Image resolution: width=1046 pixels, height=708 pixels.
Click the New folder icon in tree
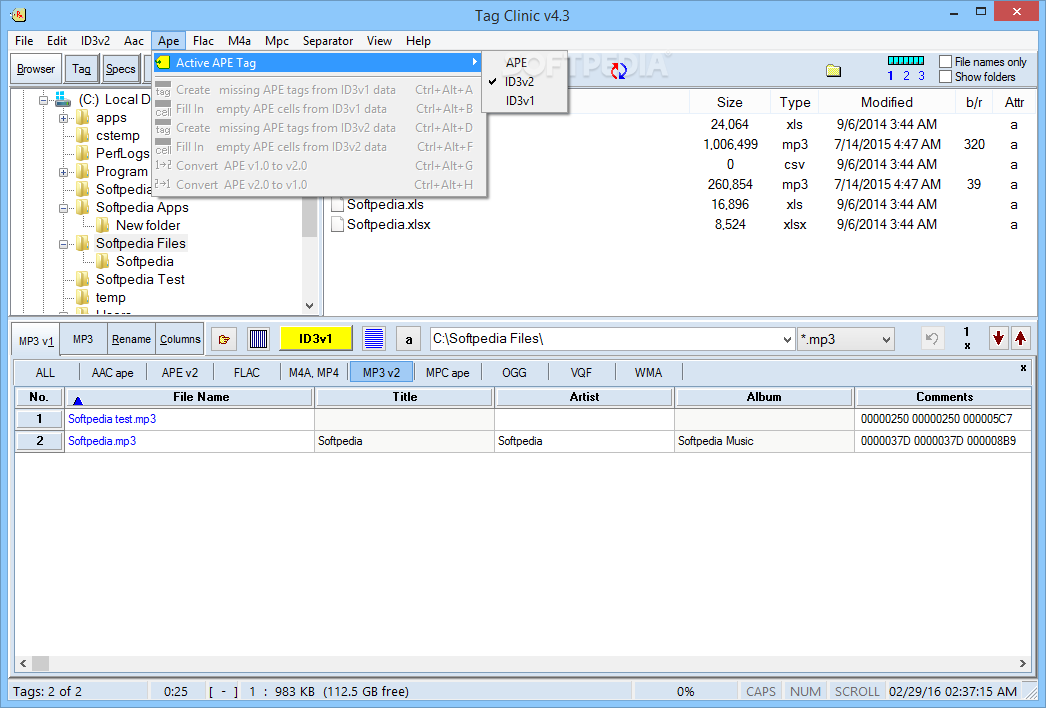pos(103,225)
